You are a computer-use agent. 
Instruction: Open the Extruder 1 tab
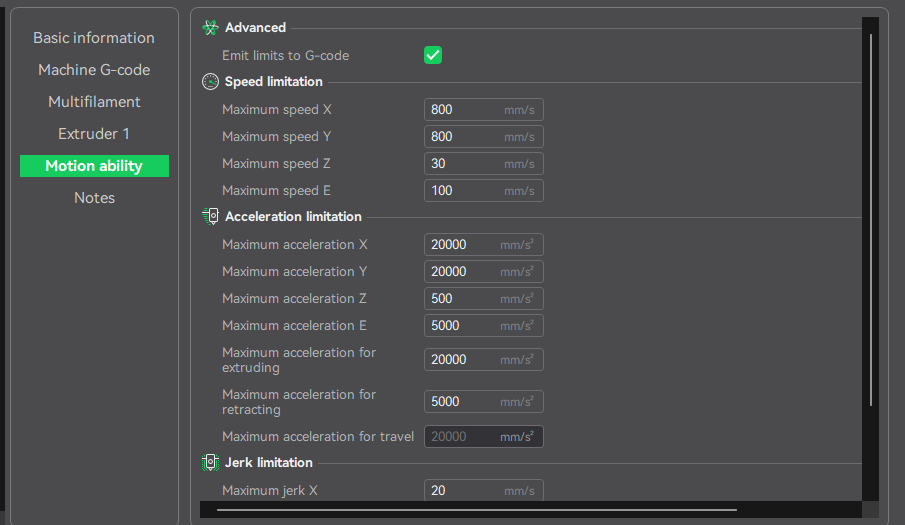pyautogui.click(x=94, y=134)
